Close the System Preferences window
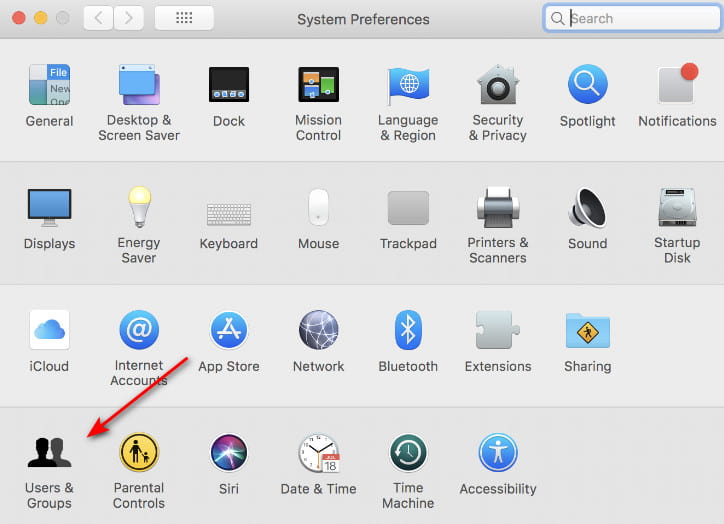 [x=18, y=18]
